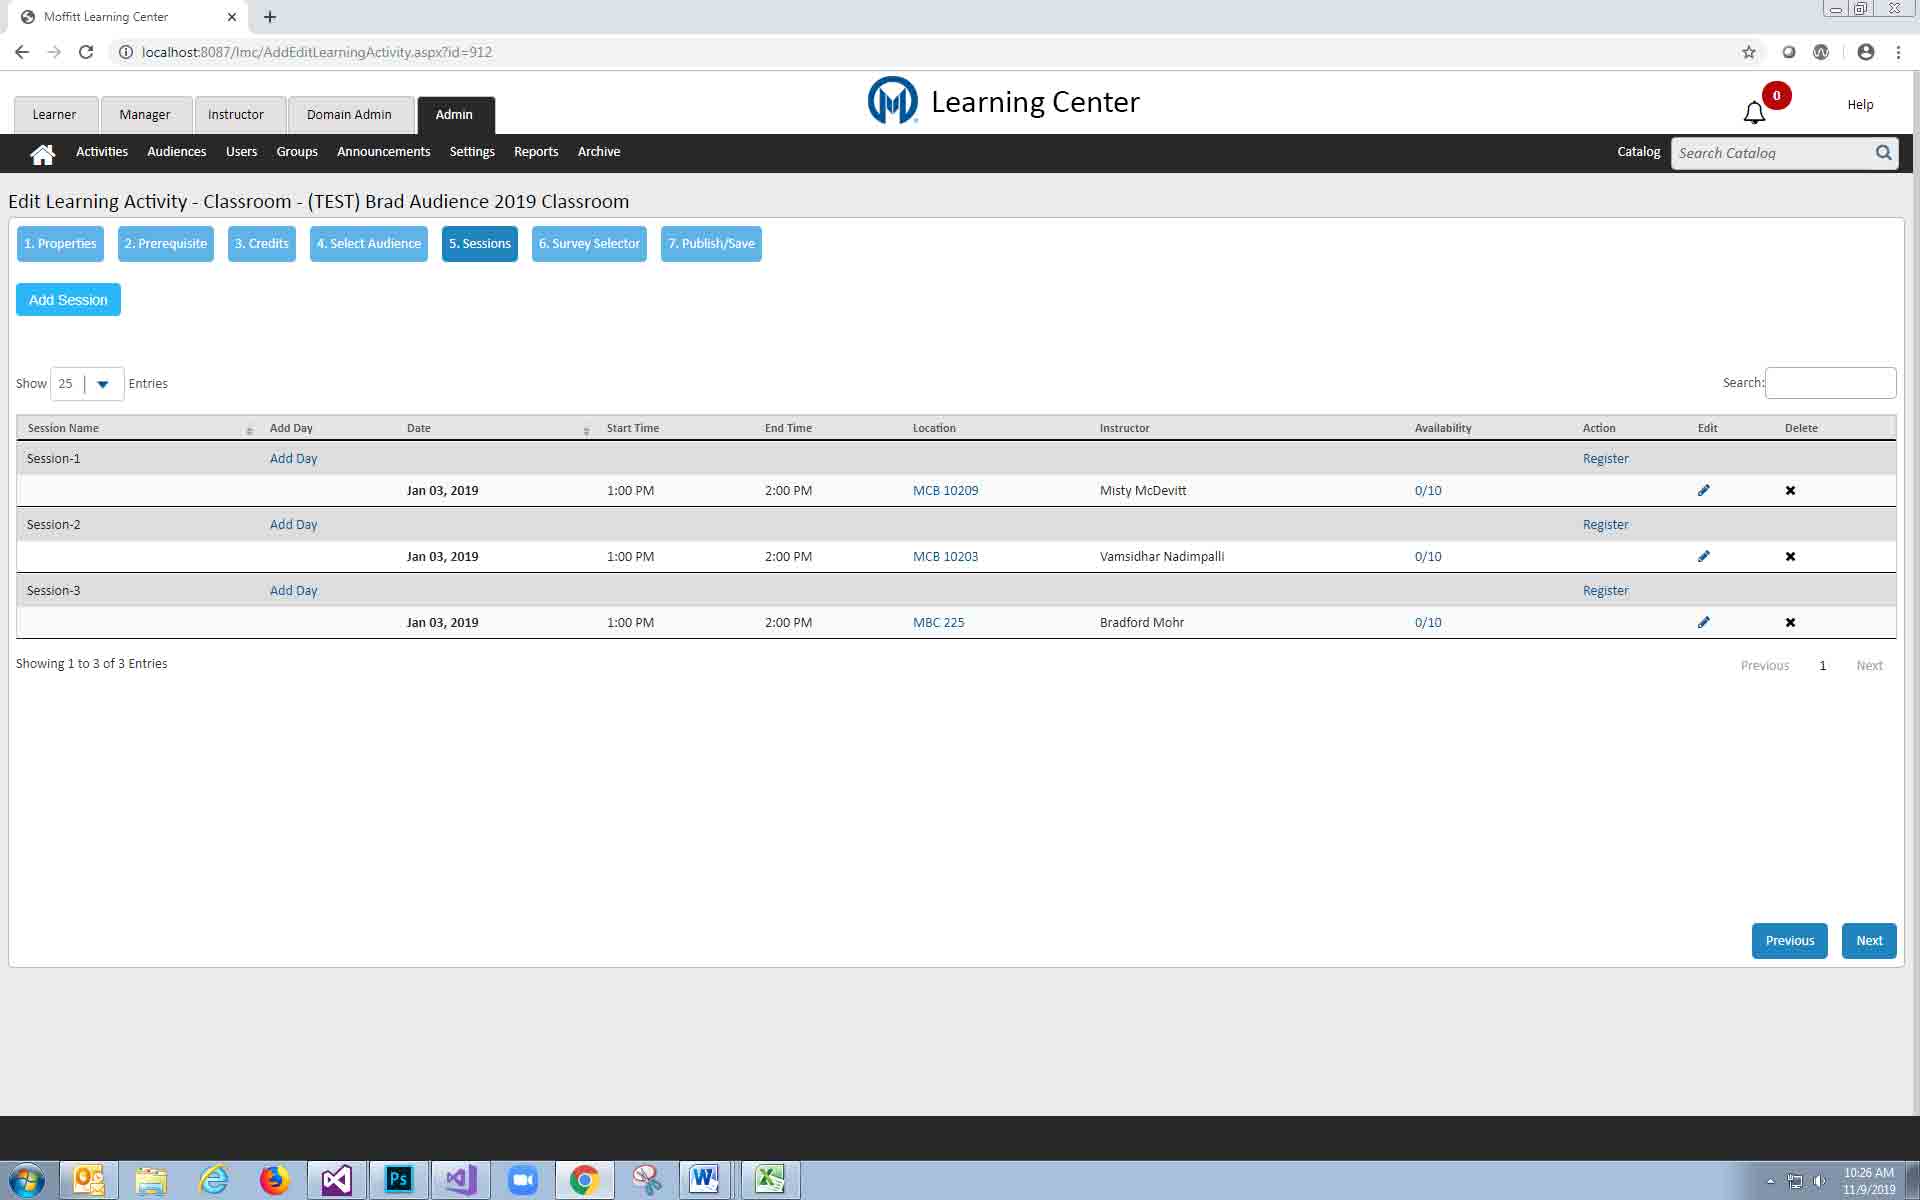The image size is (1920, 1200).
Task: Open the notifications bell icon
Action: [x=1754, y=112]
